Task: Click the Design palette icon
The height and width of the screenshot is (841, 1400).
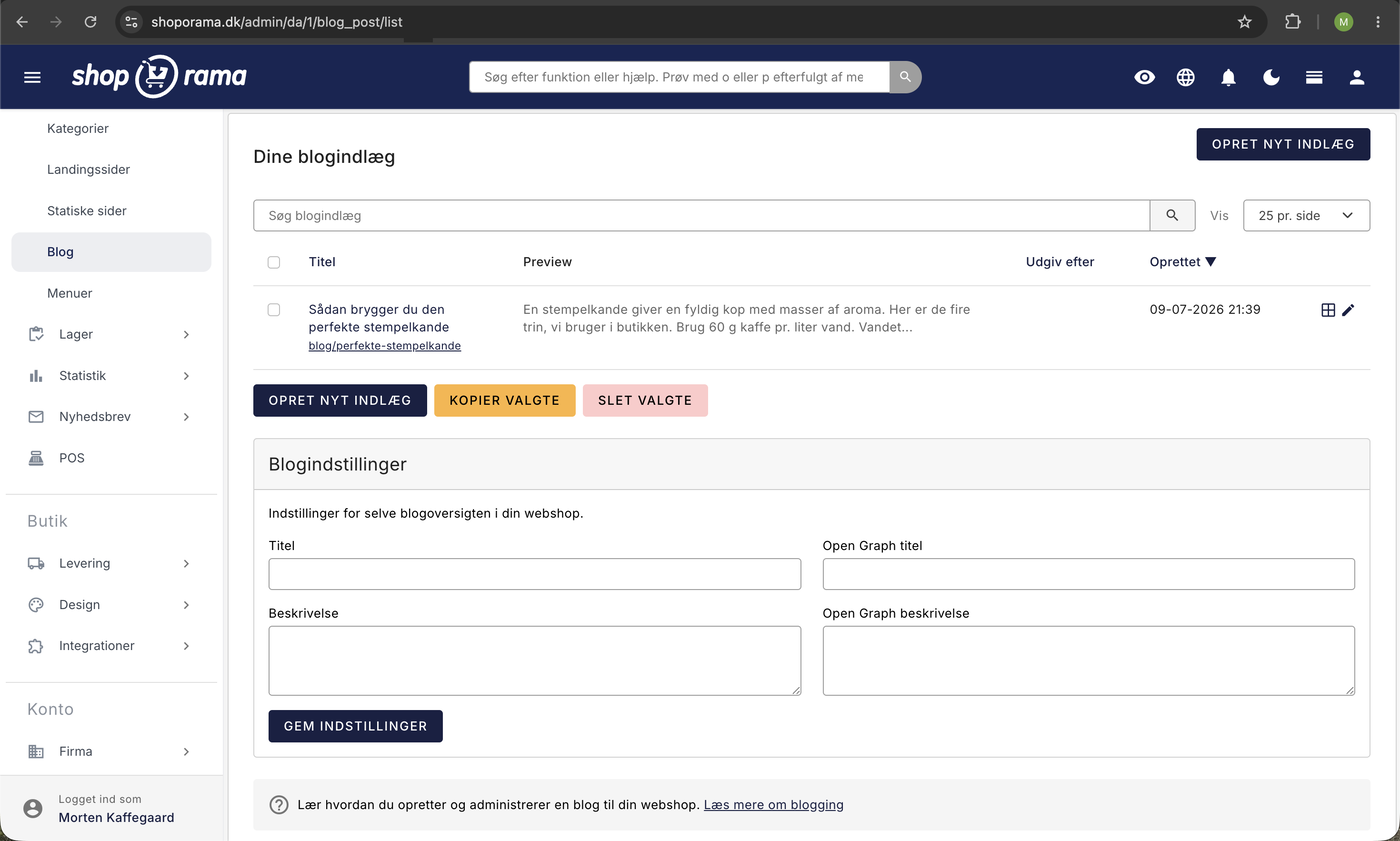Action: [x=36, y=604]
